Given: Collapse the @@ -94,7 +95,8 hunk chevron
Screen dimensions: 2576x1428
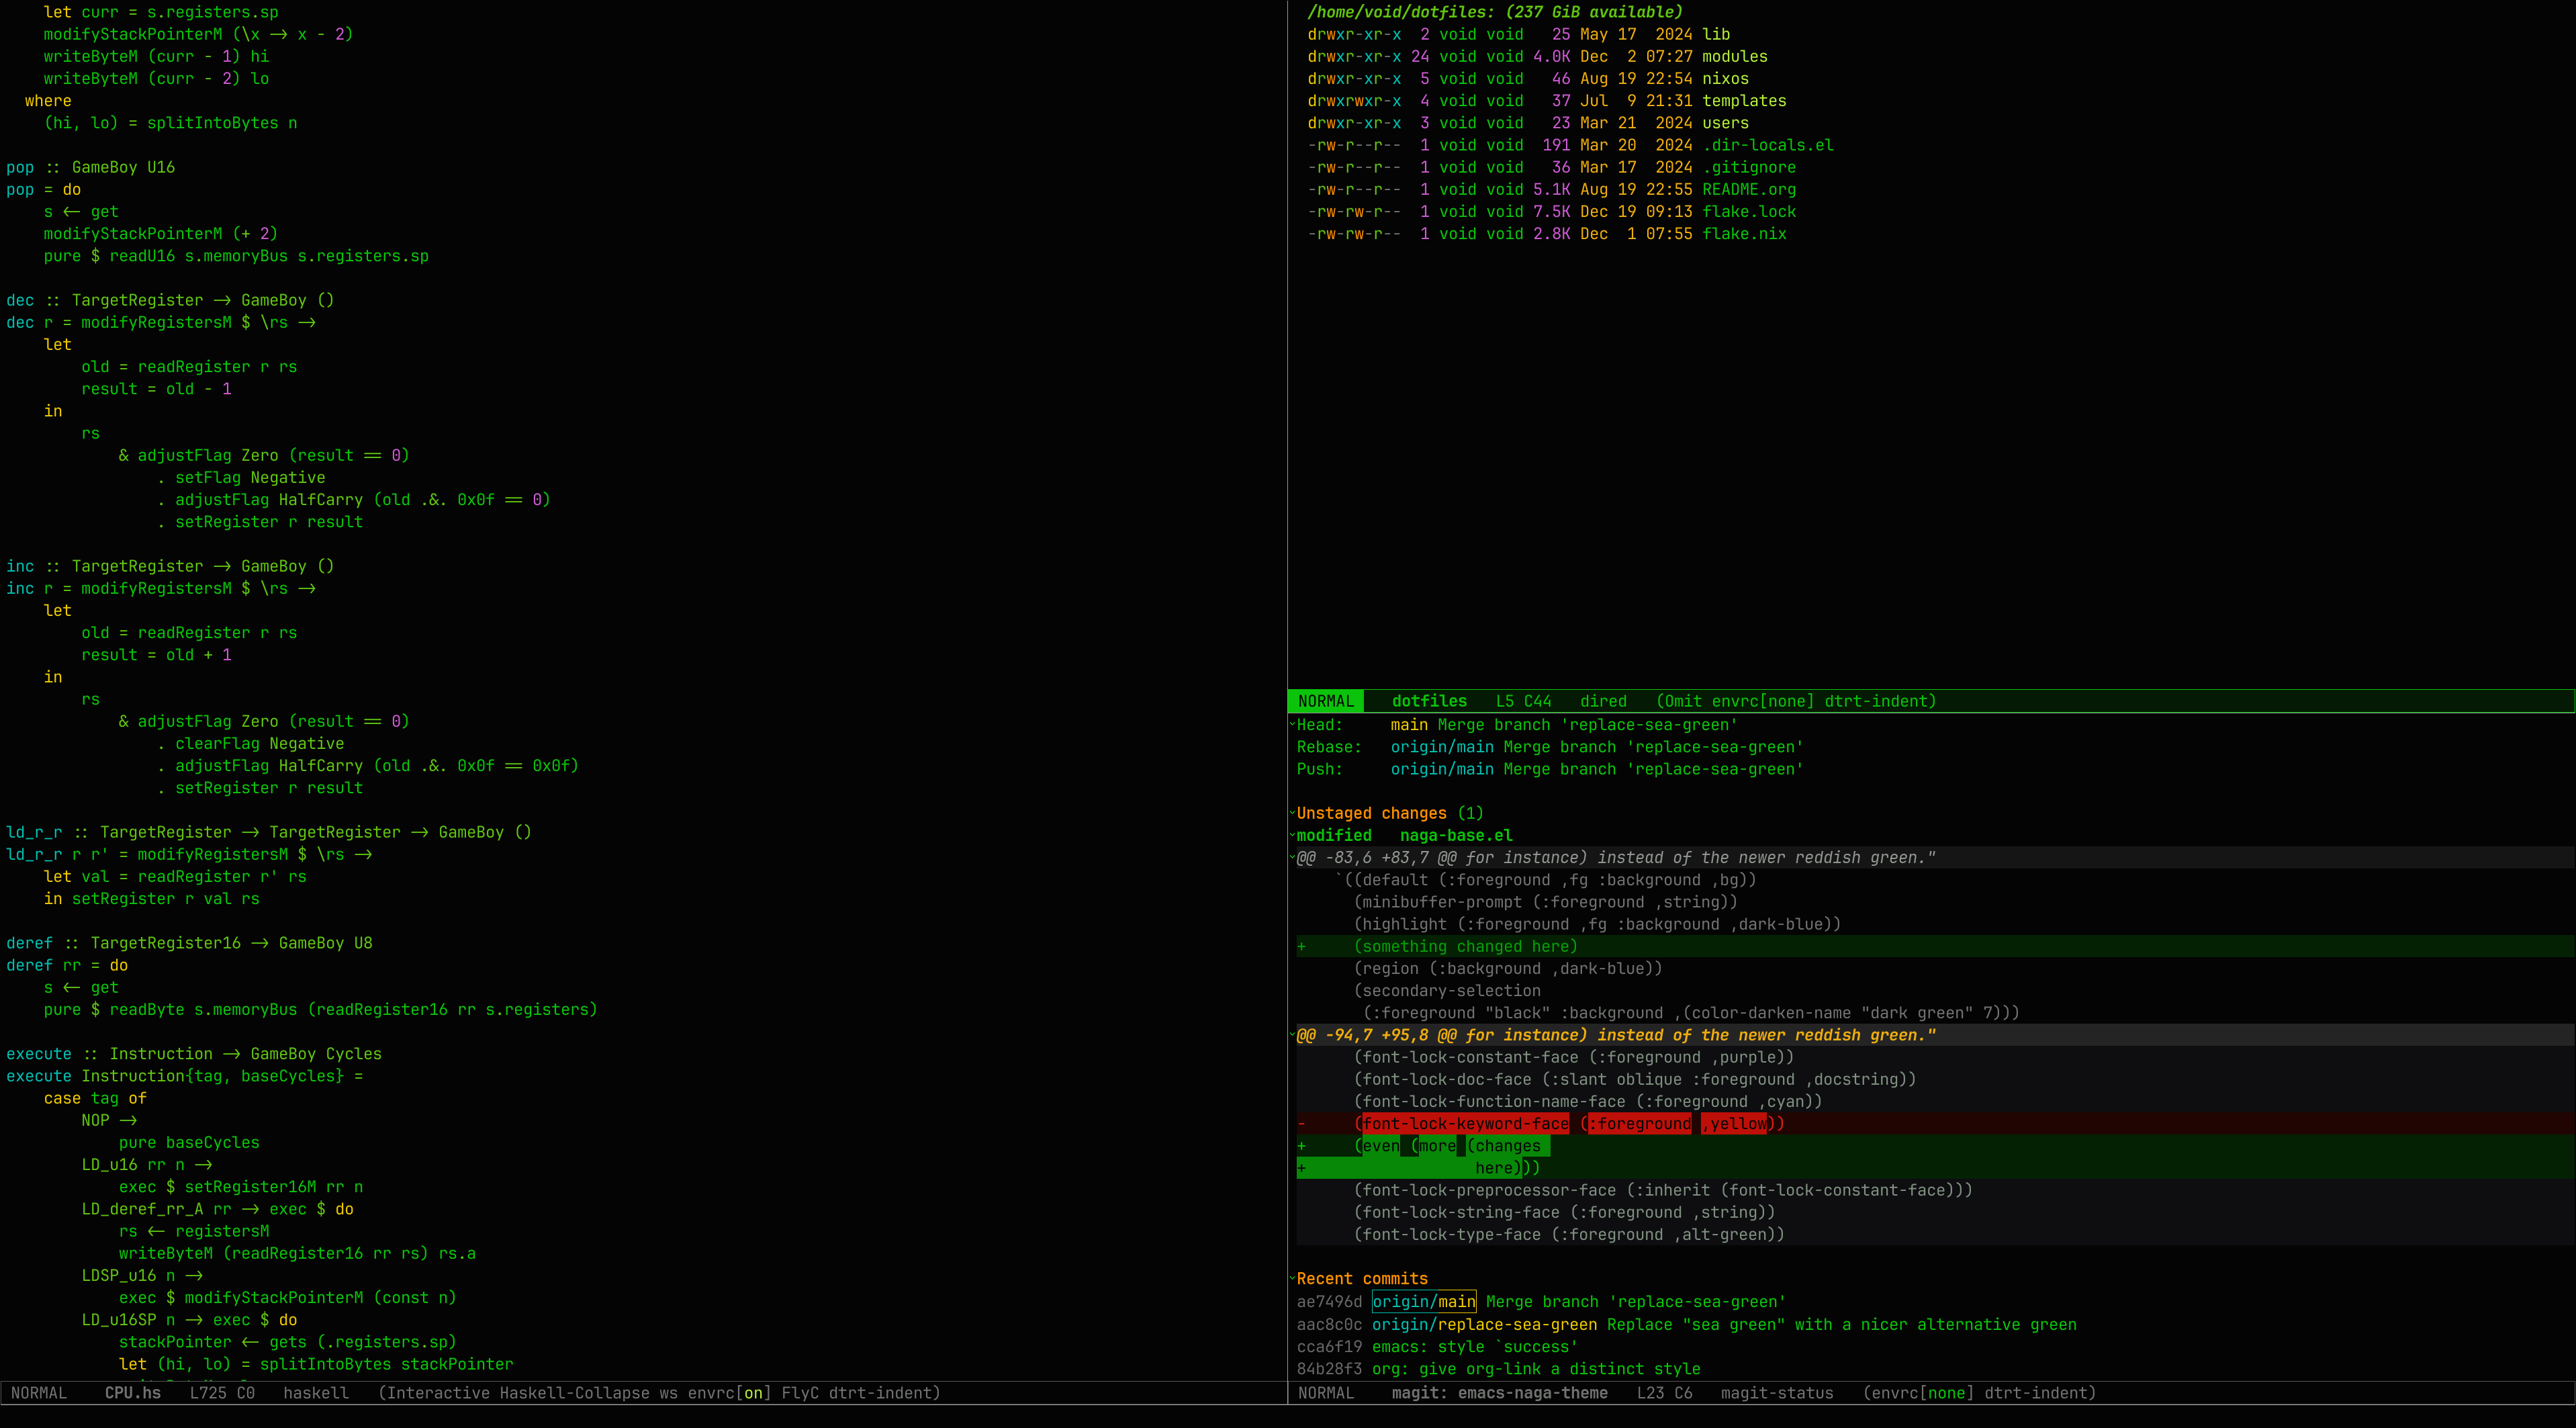Looking at the screenshot, I should point(1292,1034).
